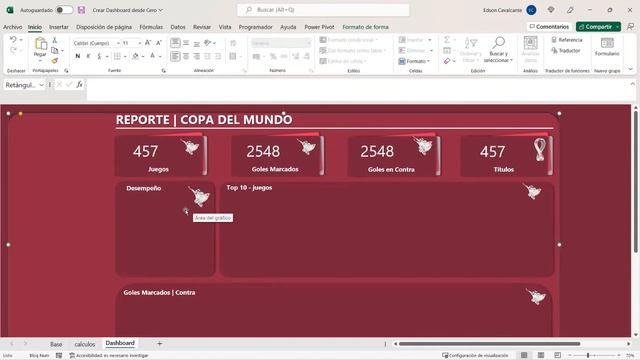
Task: Expand the Pegar options arrow
Action: [x=40, y=60]
